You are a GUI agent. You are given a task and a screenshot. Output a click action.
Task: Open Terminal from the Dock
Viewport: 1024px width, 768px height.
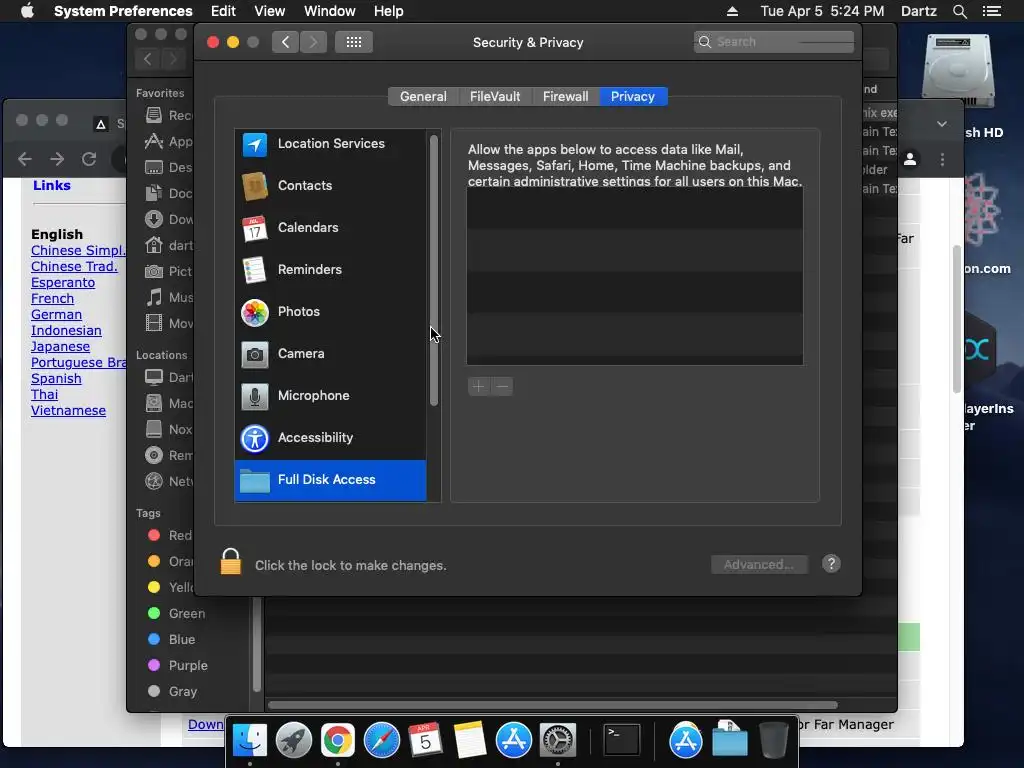point(621,741)
